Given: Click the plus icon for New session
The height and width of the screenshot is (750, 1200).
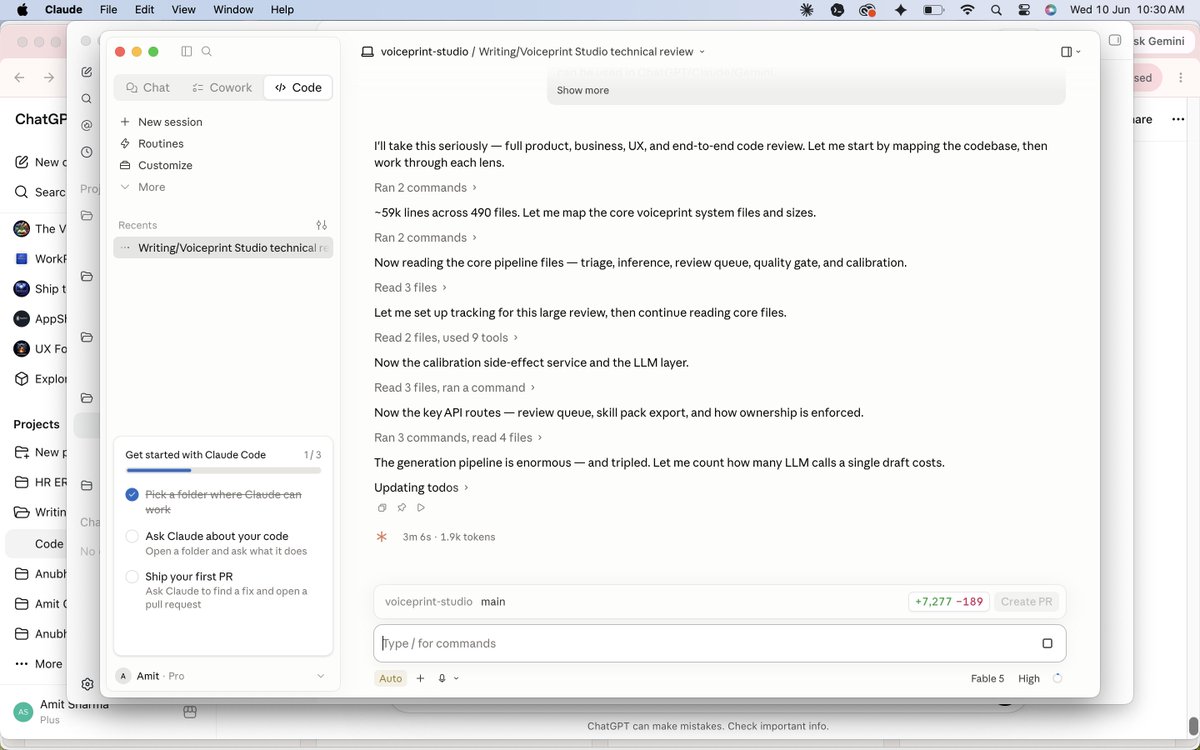Looking at the screenshot, I should (125, 122).
